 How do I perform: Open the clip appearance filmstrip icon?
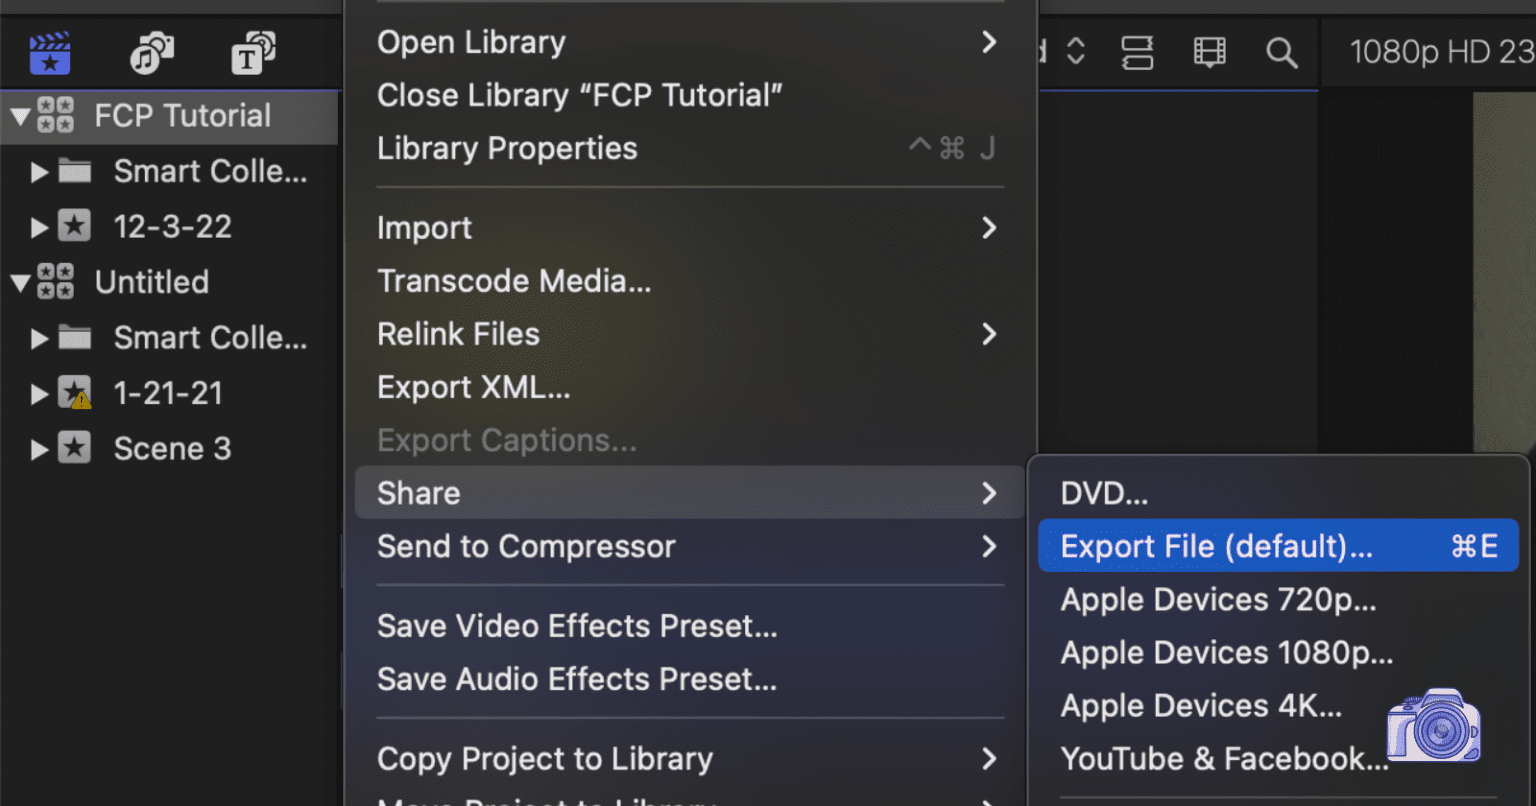tap(1209, 52)
